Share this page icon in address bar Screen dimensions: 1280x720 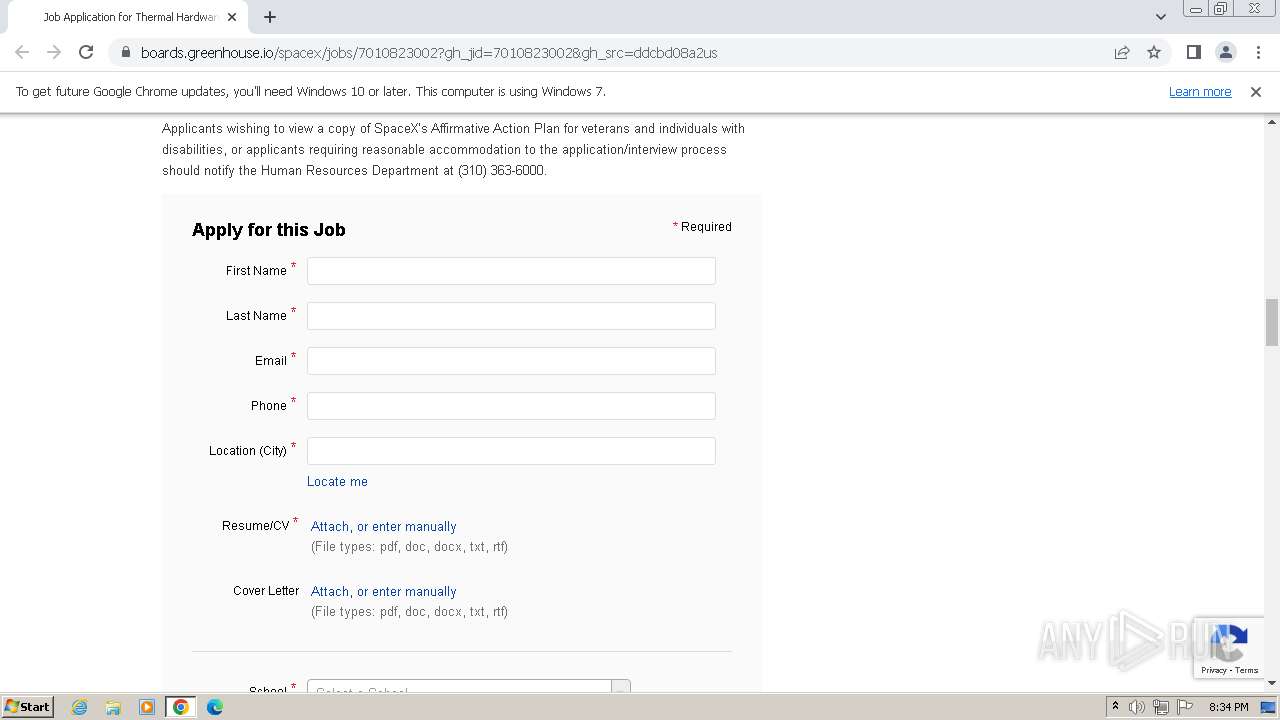1122,52
